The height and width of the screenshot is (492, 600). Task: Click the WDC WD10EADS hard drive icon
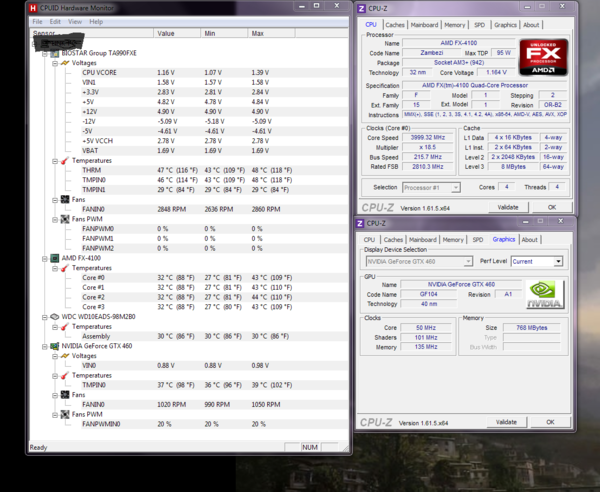(x=55, y=317)
